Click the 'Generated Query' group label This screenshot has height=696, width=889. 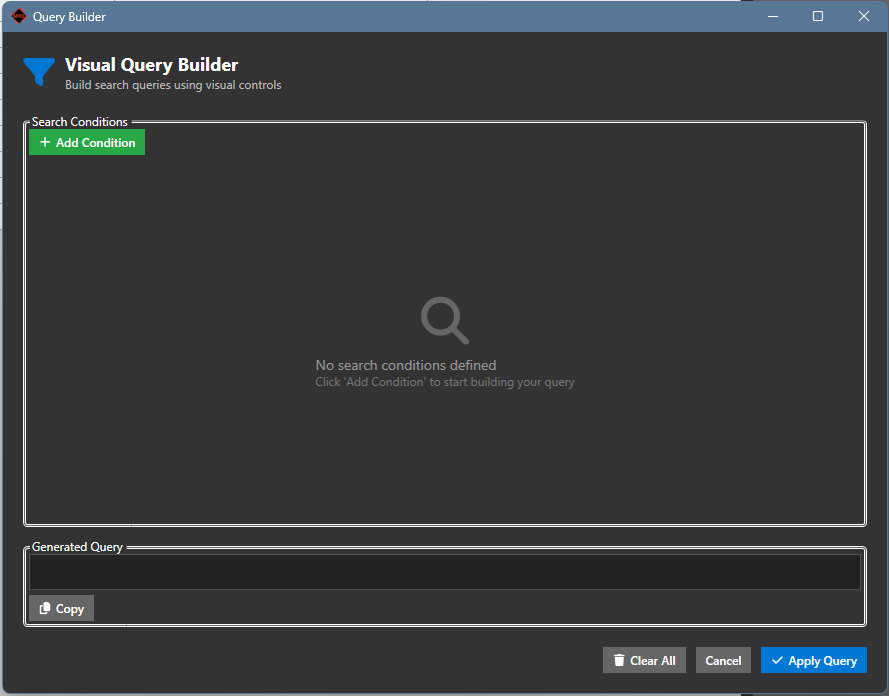77,547
